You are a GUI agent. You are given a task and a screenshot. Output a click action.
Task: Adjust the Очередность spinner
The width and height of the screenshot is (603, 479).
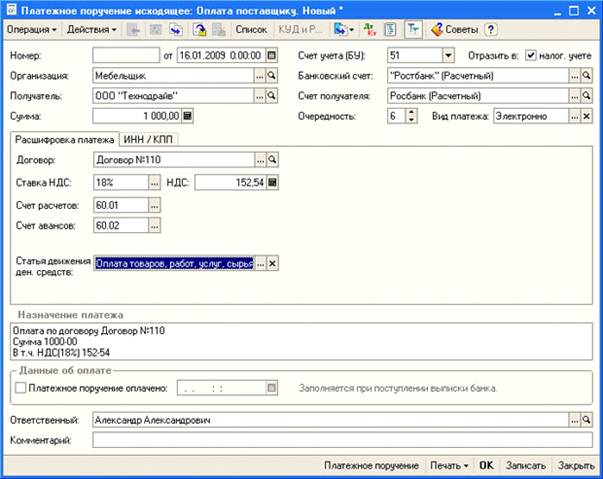click(411, 116)
